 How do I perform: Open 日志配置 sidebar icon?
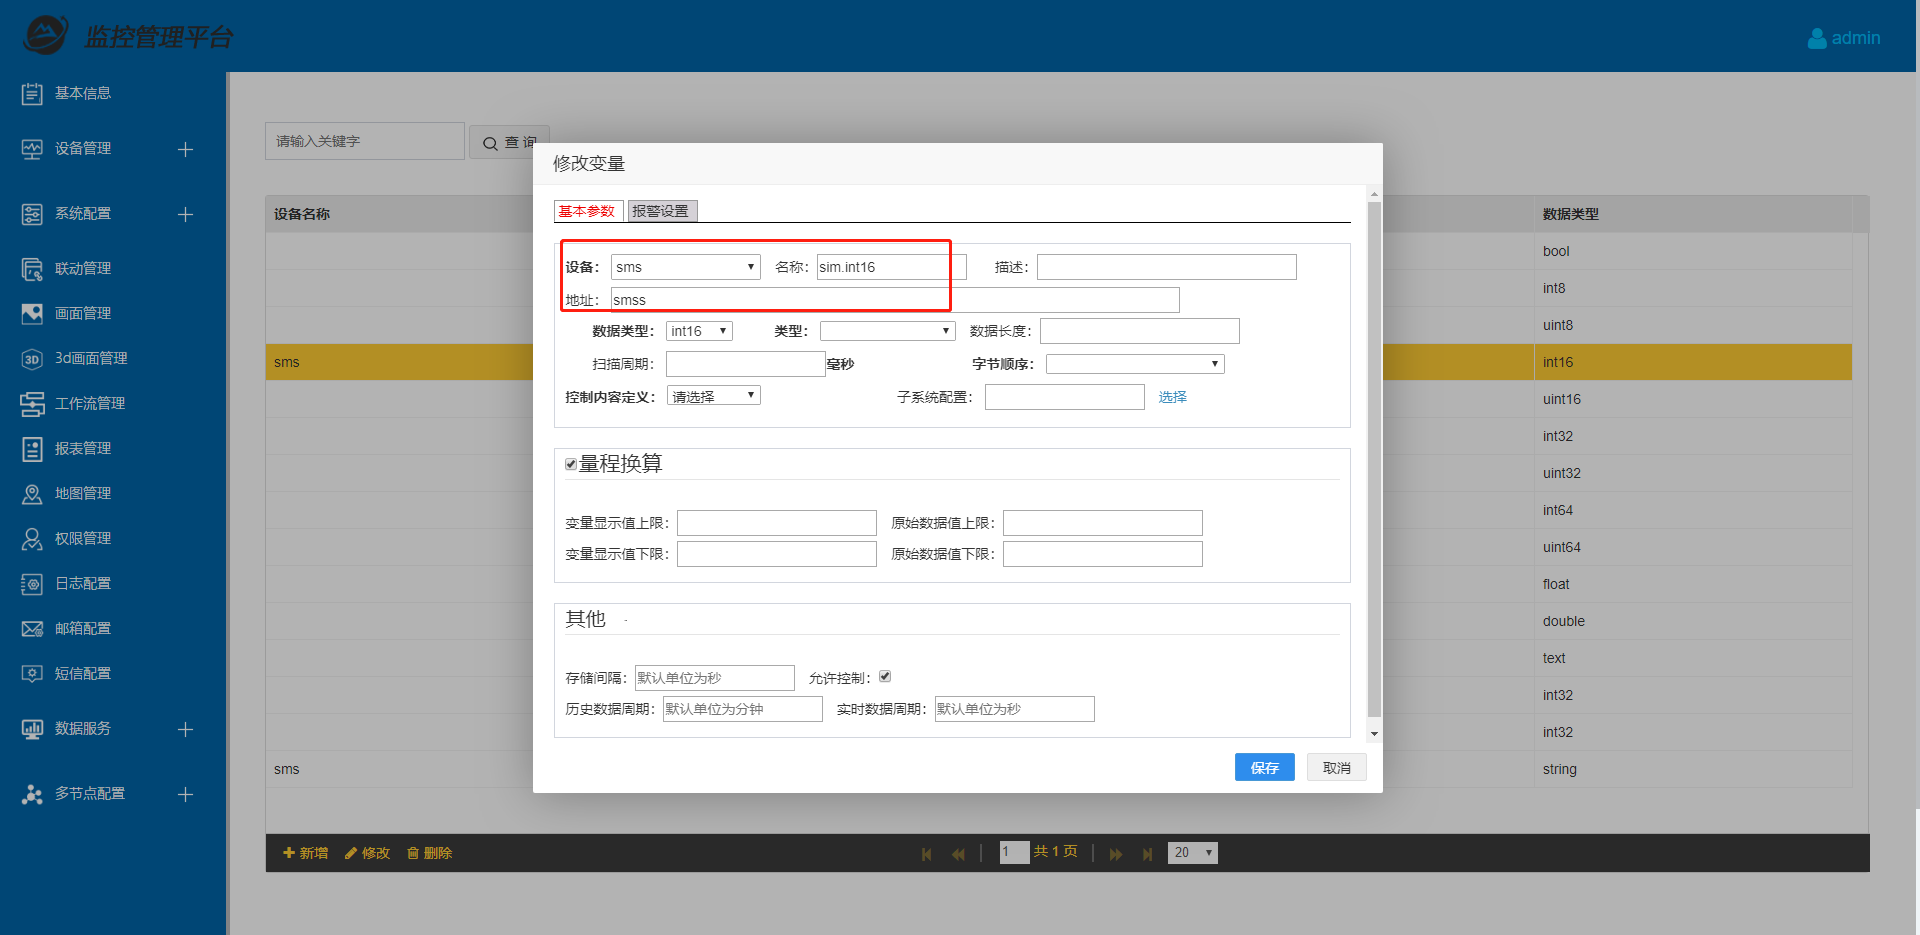(x=32, y=584)
